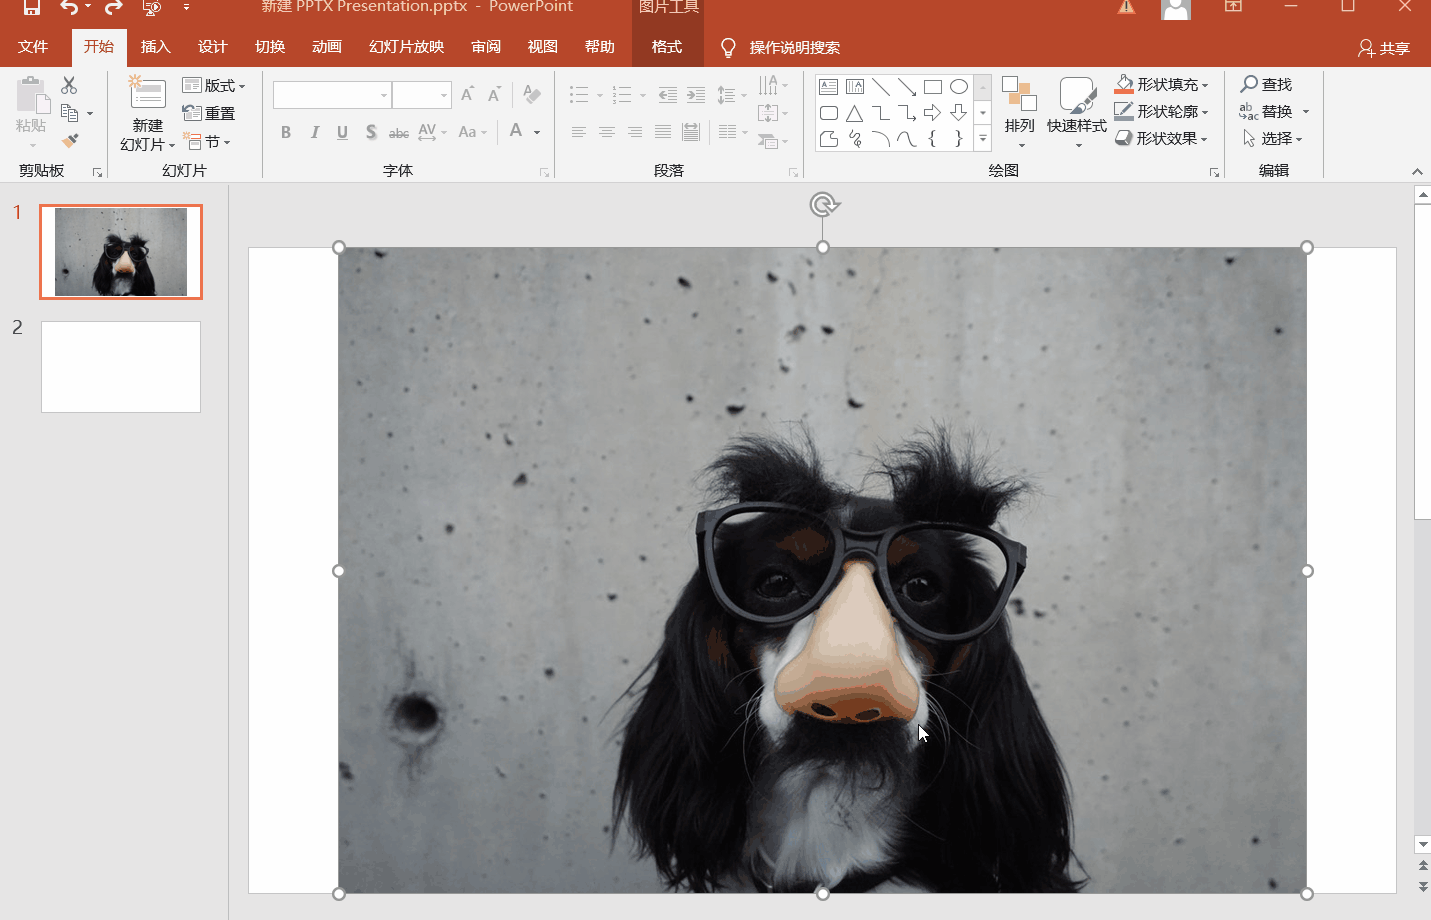
Task: Select blank slide 2 thumbnail
Action: (x=121, y=366)
